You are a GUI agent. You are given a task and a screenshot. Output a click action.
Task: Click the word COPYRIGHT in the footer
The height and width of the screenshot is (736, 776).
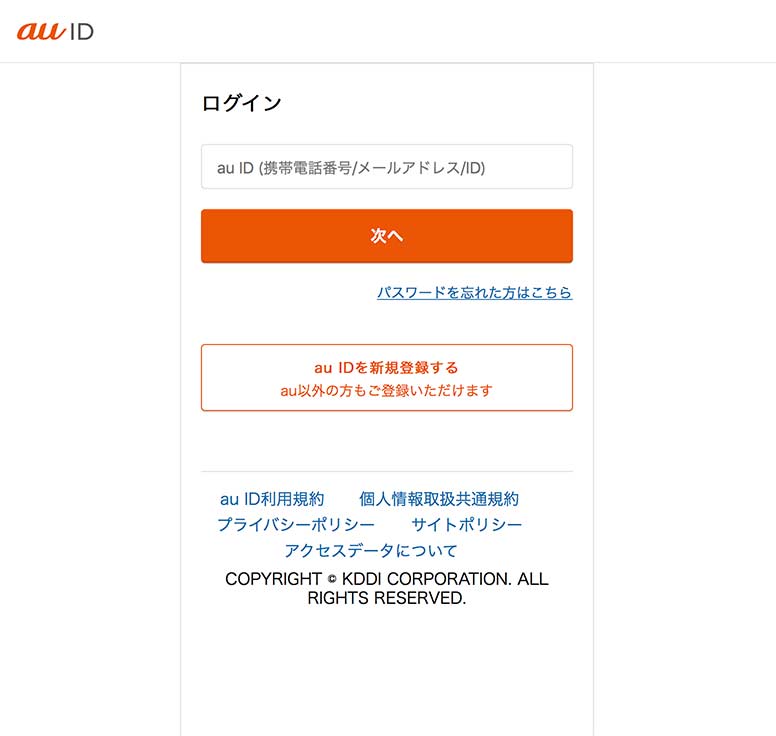coord(273,579)
